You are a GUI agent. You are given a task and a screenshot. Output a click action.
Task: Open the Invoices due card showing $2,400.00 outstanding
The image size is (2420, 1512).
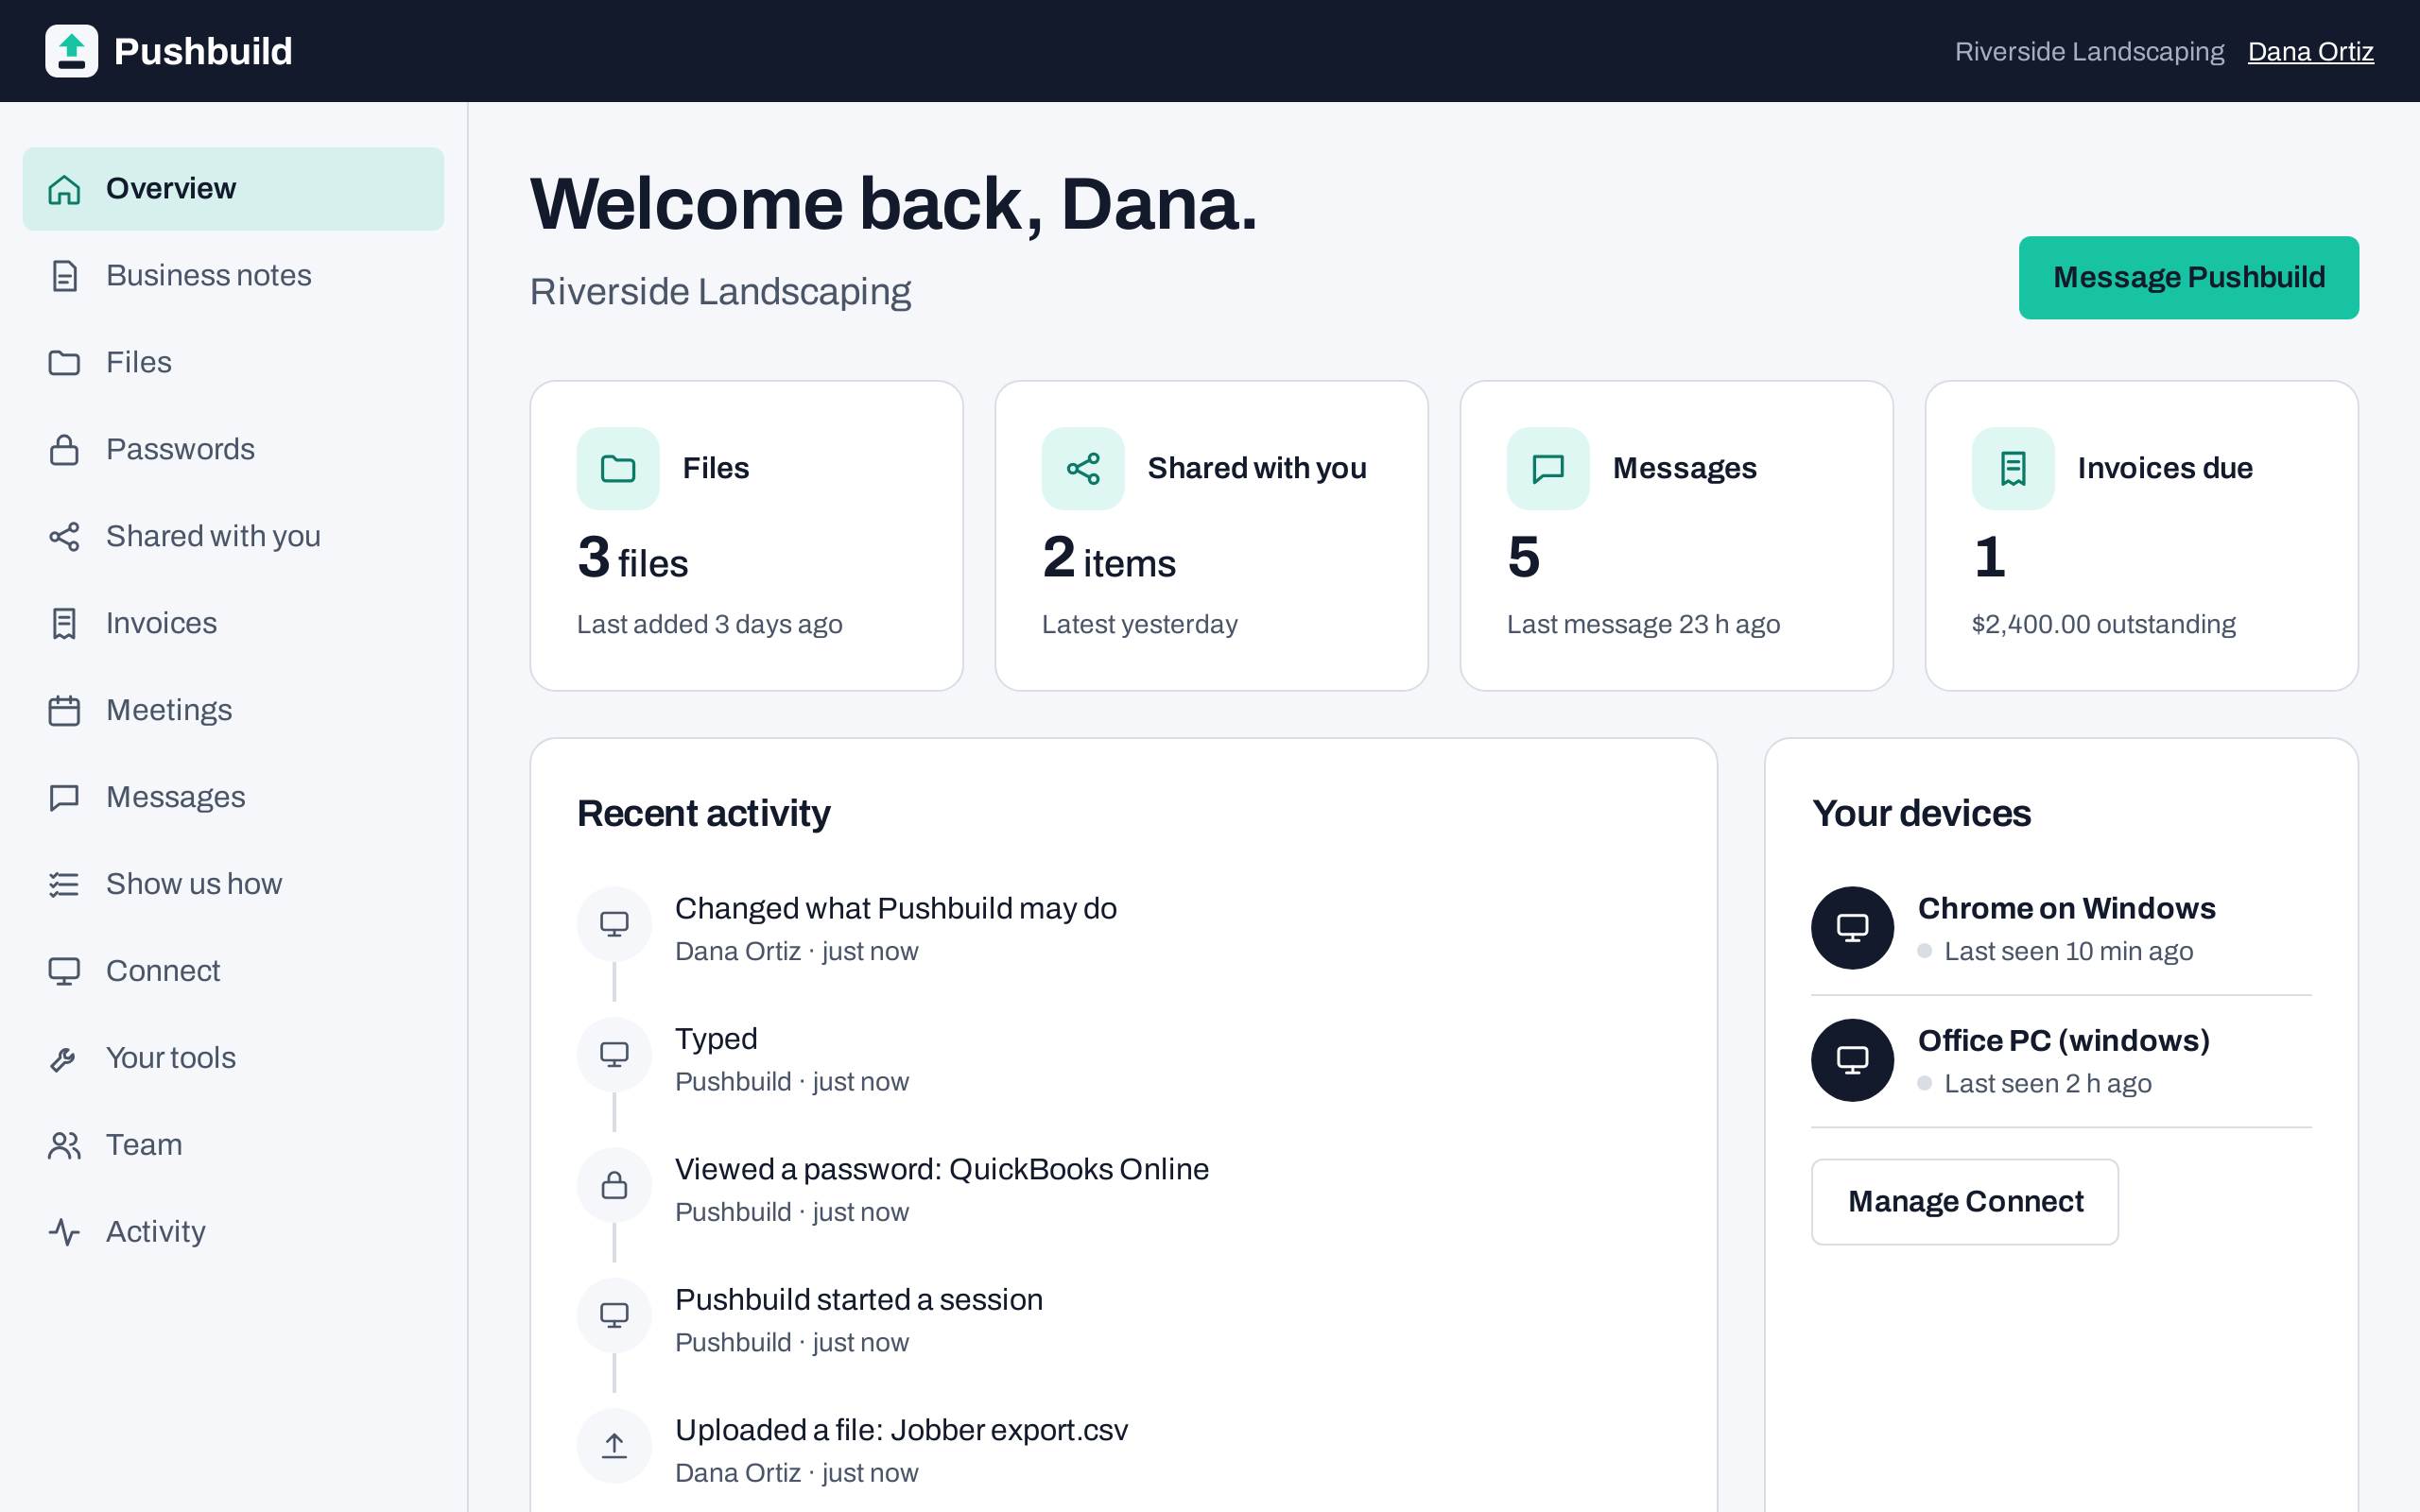[2142, 536]
